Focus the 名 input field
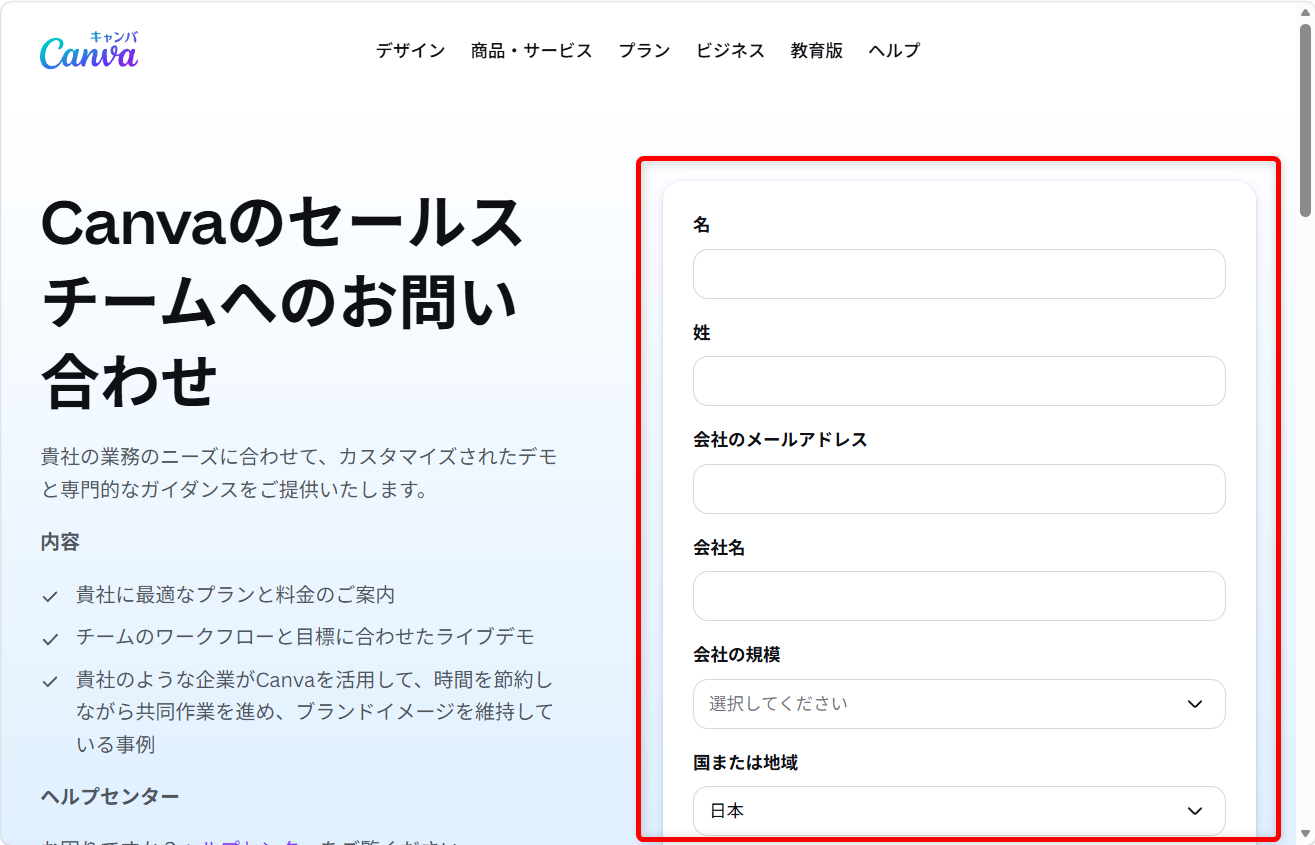The width and height of the screenshot is (1315, 845). click(x=959, y=274)
